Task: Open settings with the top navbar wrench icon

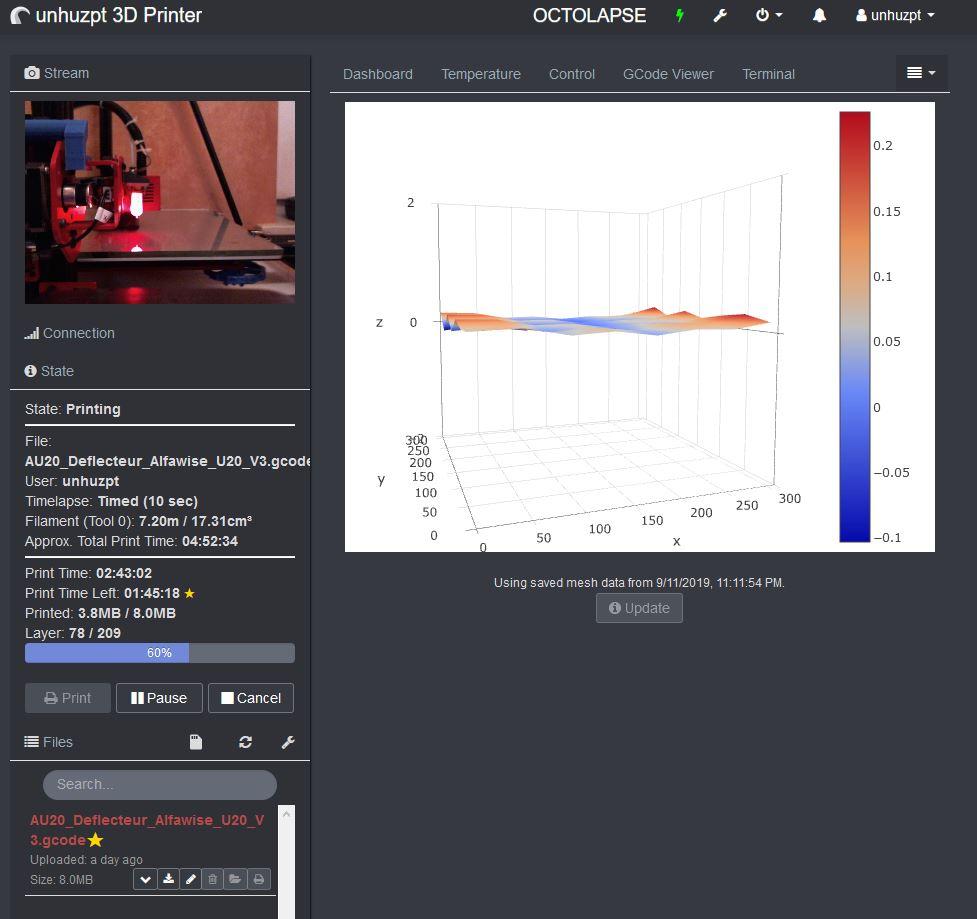Action: click(x=720, y=16)
